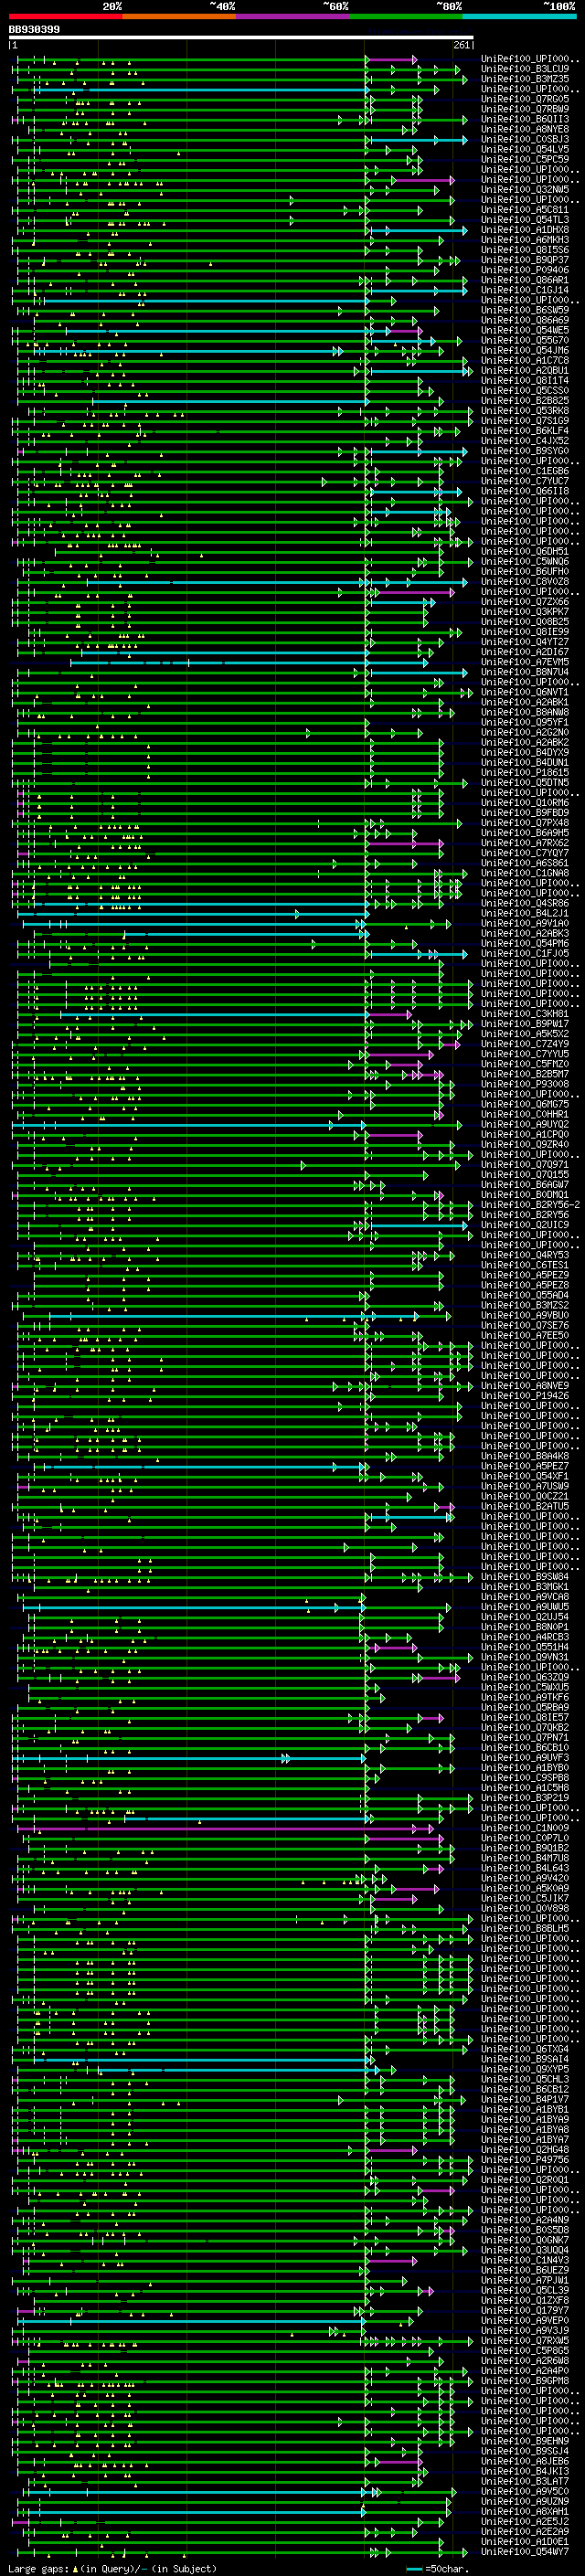
Task: Click hit UniRef100_A5PEZ9
Action: 524,1274
